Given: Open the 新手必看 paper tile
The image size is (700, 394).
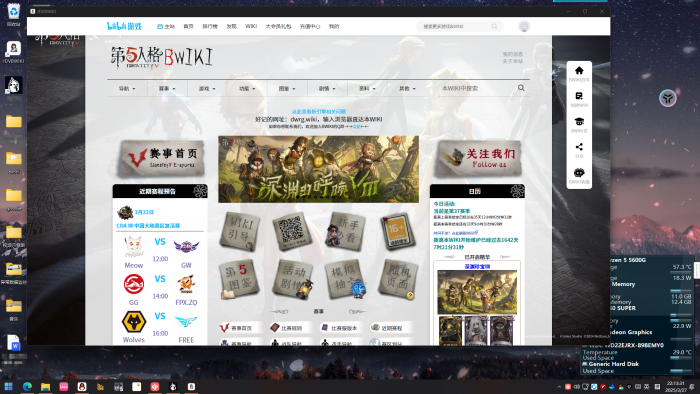Looking at the screenshot, I should [x=345, y=231].
